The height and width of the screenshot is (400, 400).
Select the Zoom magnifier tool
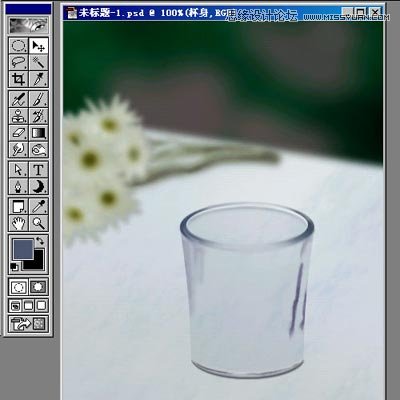click(x=38, y=223)
